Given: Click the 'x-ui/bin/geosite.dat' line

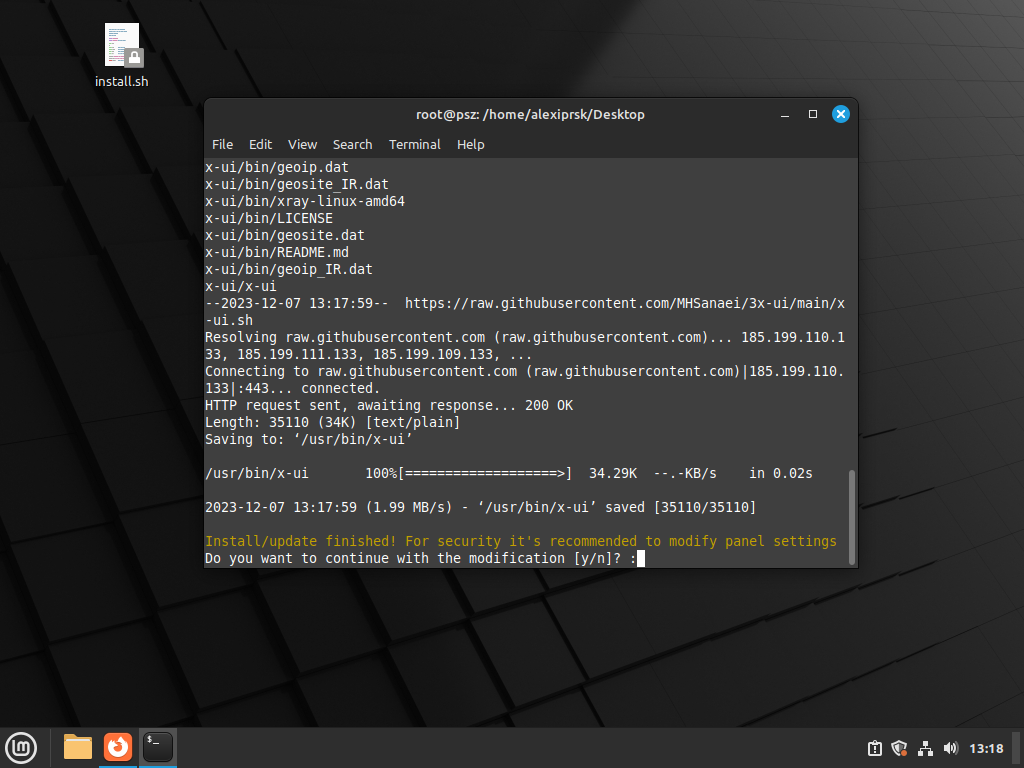Looking at the screenshot, I should [285, 235].
